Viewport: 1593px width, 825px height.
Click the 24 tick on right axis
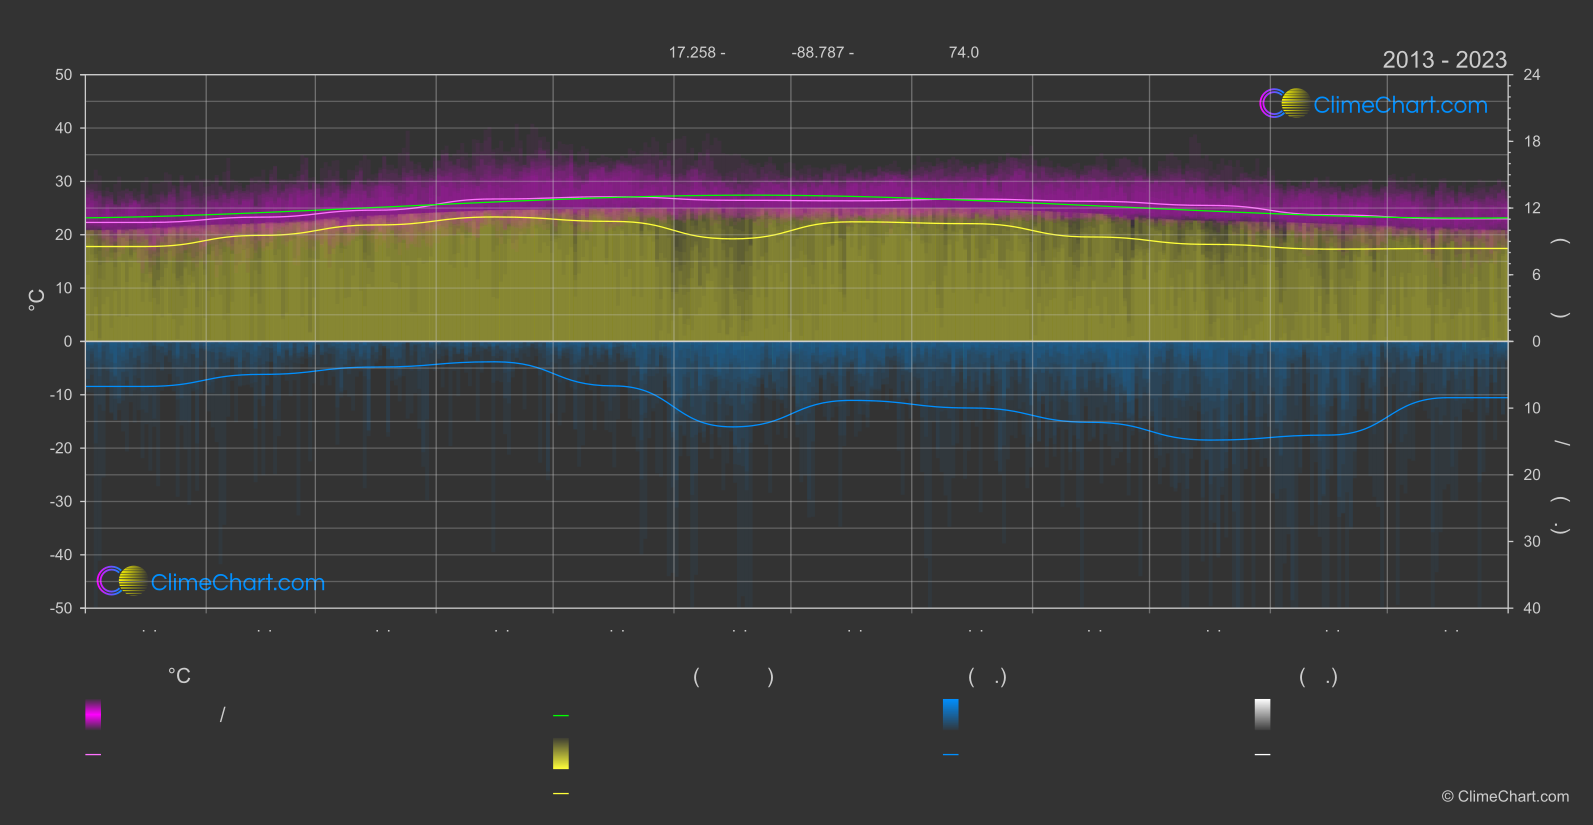[1532, 75]
